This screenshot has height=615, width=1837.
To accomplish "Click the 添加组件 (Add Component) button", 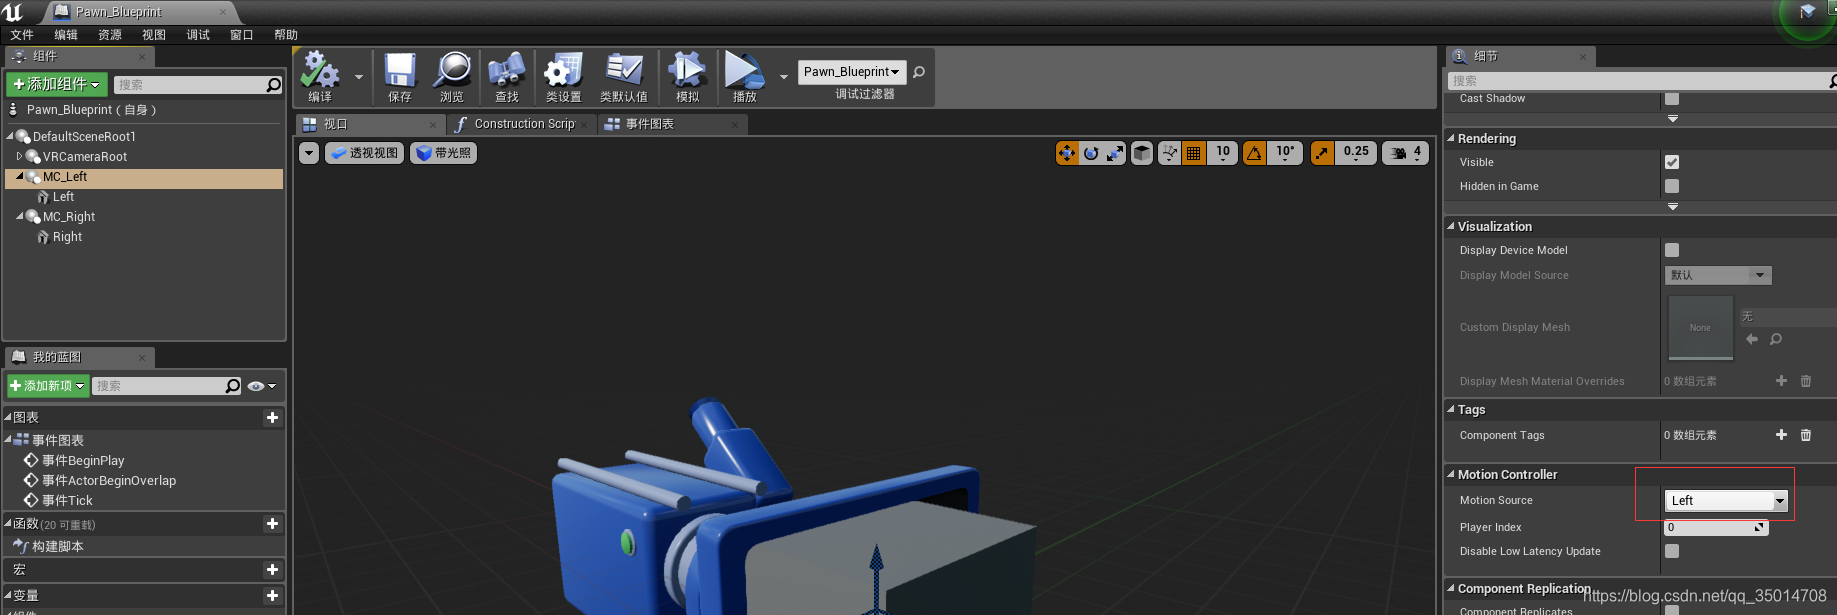I will point(57,85).
